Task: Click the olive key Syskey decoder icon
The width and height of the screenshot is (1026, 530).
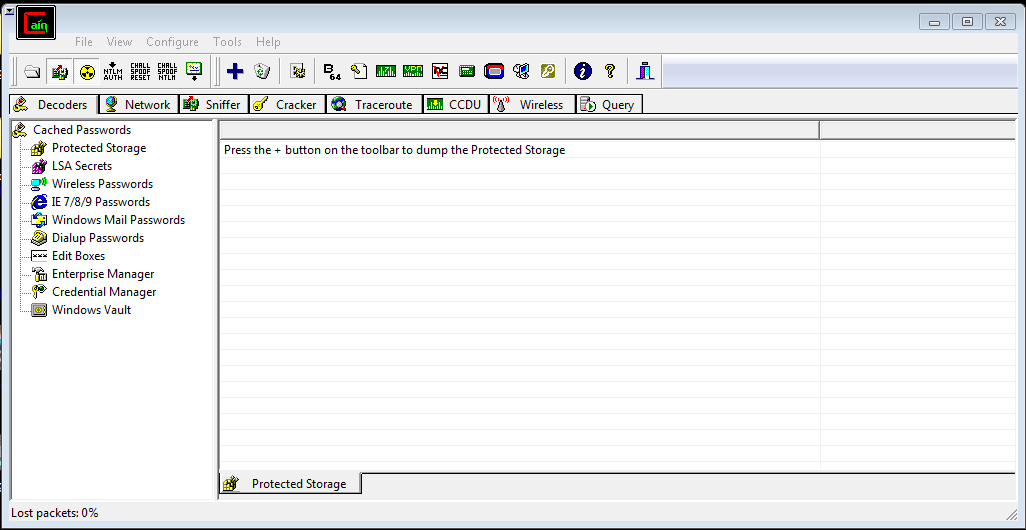Action: click(548, 71)
